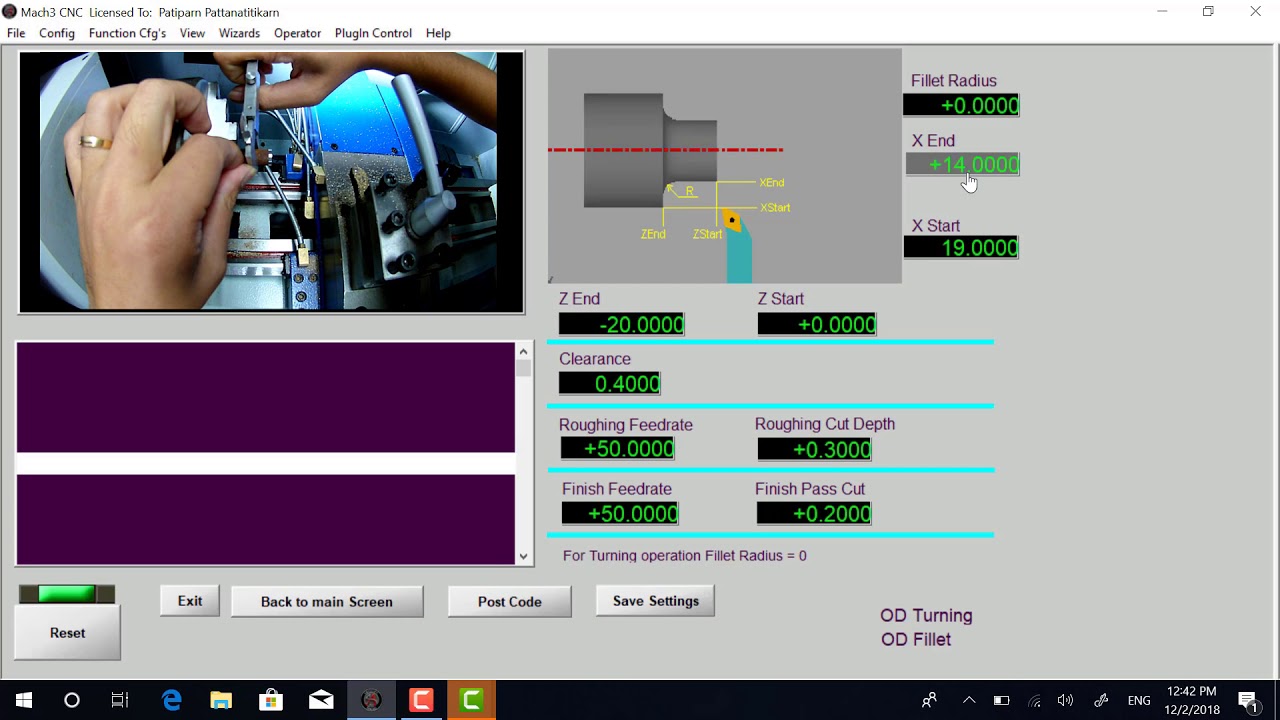
Task: Select the X End value field
Action: [x=962, y=164]
